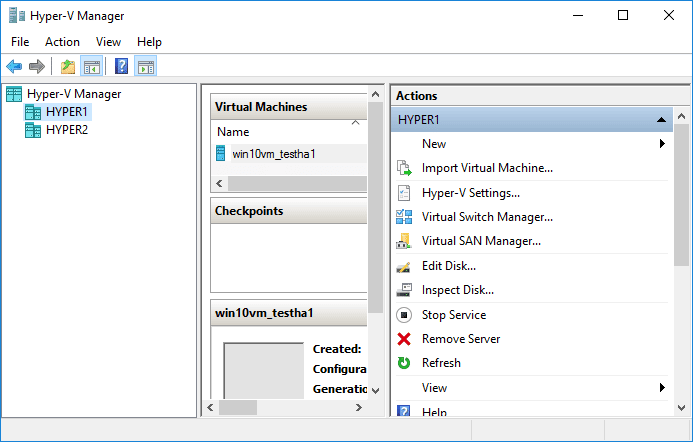This screenshot has height=442, width=693.
Task: Toggle the Show/Hide Action Pane toolbar icon
Action: [145, 67]
